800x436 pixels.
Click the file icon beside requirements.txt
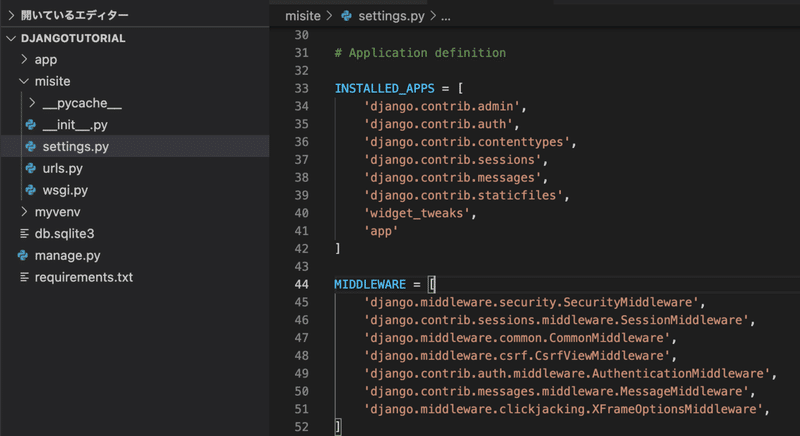pos(24,277)
